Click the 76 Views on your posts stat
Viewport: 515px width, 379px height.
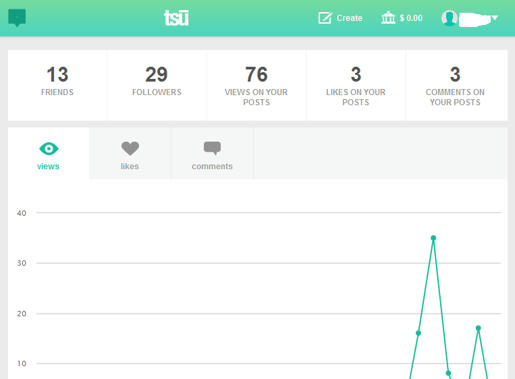(256, 85)
